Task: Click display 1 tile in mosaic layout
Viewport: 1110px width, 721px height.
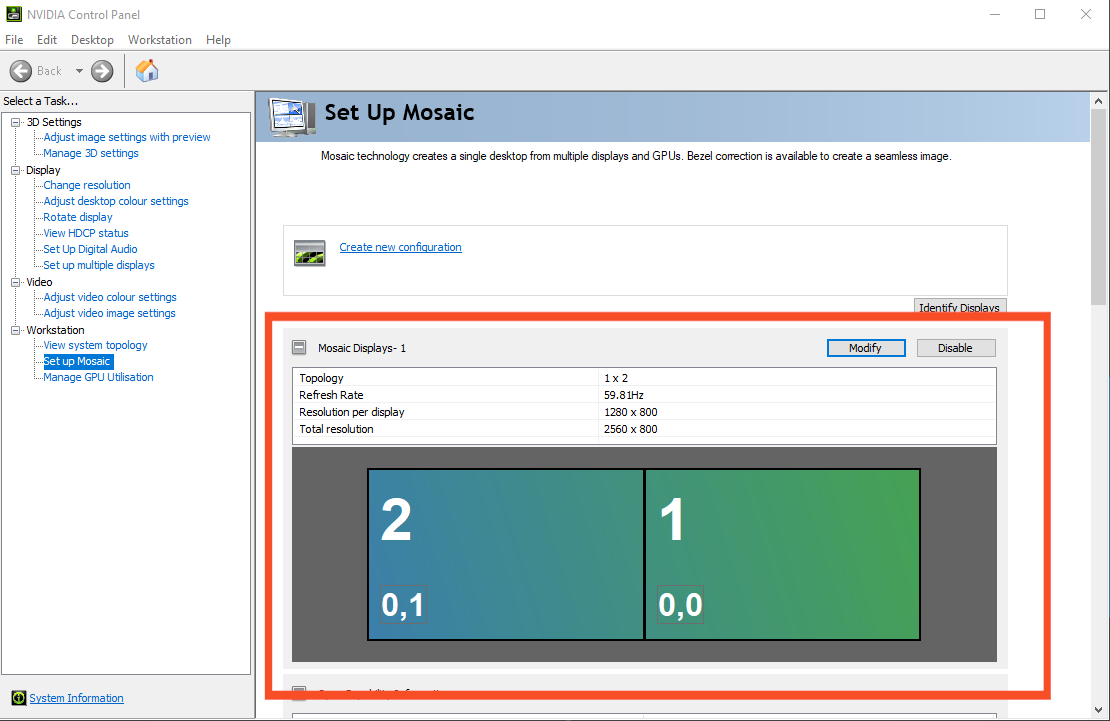Action: pos(782,555)
